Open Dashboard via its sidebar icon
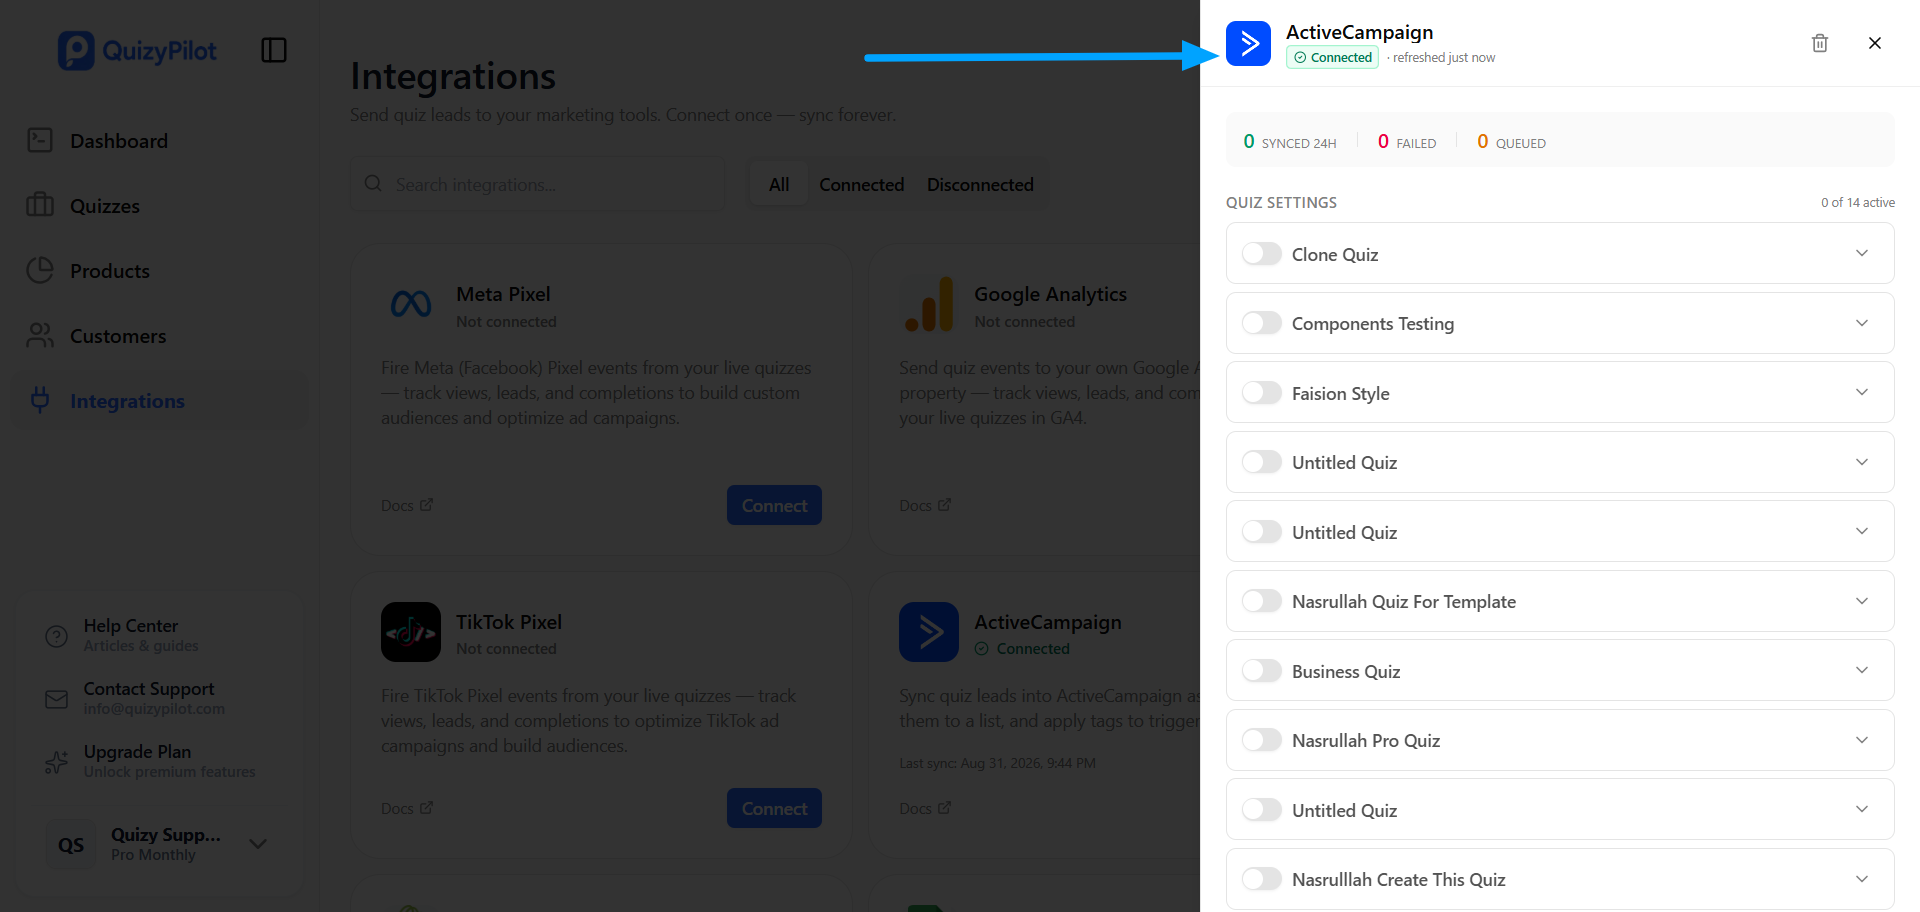 click(40, 140)
